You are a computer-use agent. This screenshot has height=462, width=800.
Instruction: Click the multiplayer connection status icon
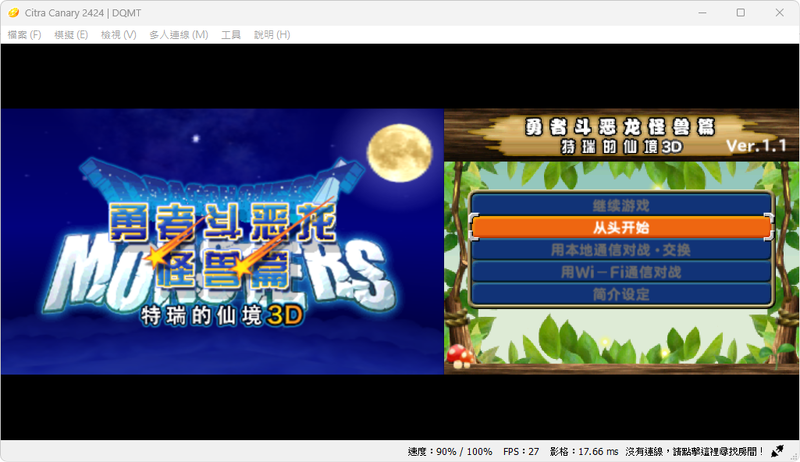pos(777,451)
